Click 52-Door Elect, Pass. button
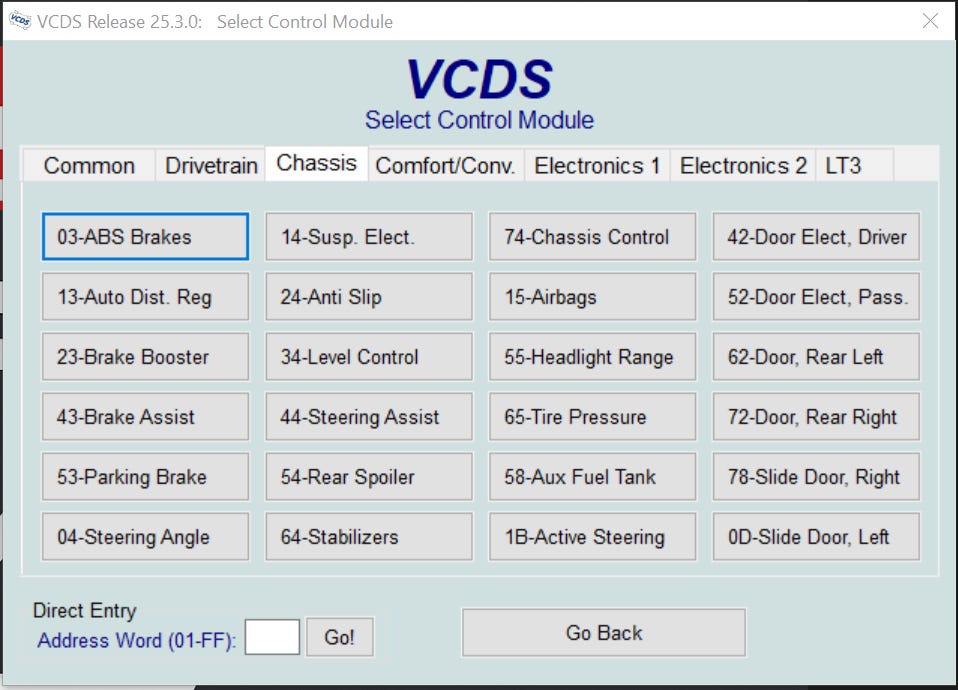The image size is (958, 690). point(816,296)
